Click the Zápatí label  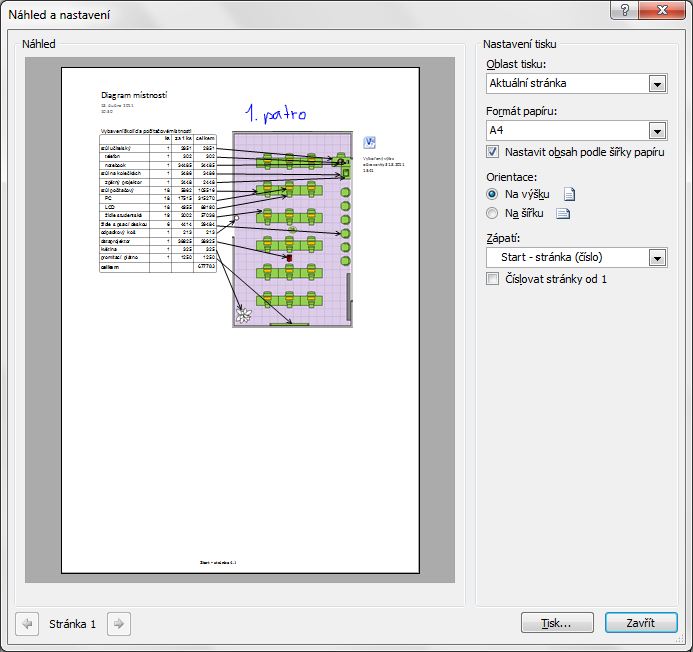pyautogui.click(x=503, y=238)
